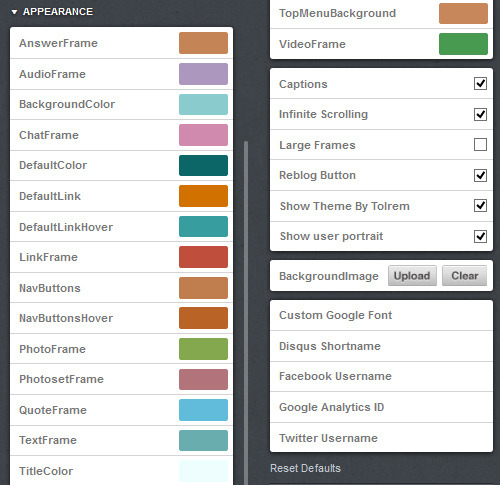Viewport: 500px width, 485px height.
Task: Disable the Captions checkbox
Action: (x=480, y=83)
